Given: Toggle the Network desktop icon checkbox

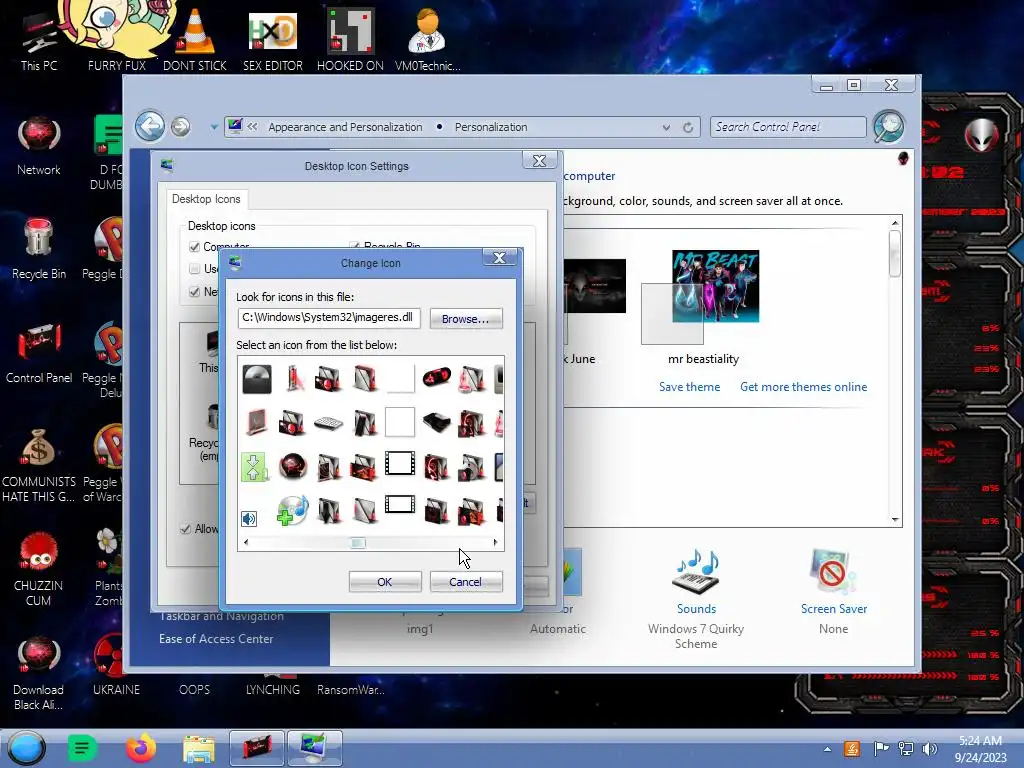Looking at the screenshot, I should [x=194, y=291].
